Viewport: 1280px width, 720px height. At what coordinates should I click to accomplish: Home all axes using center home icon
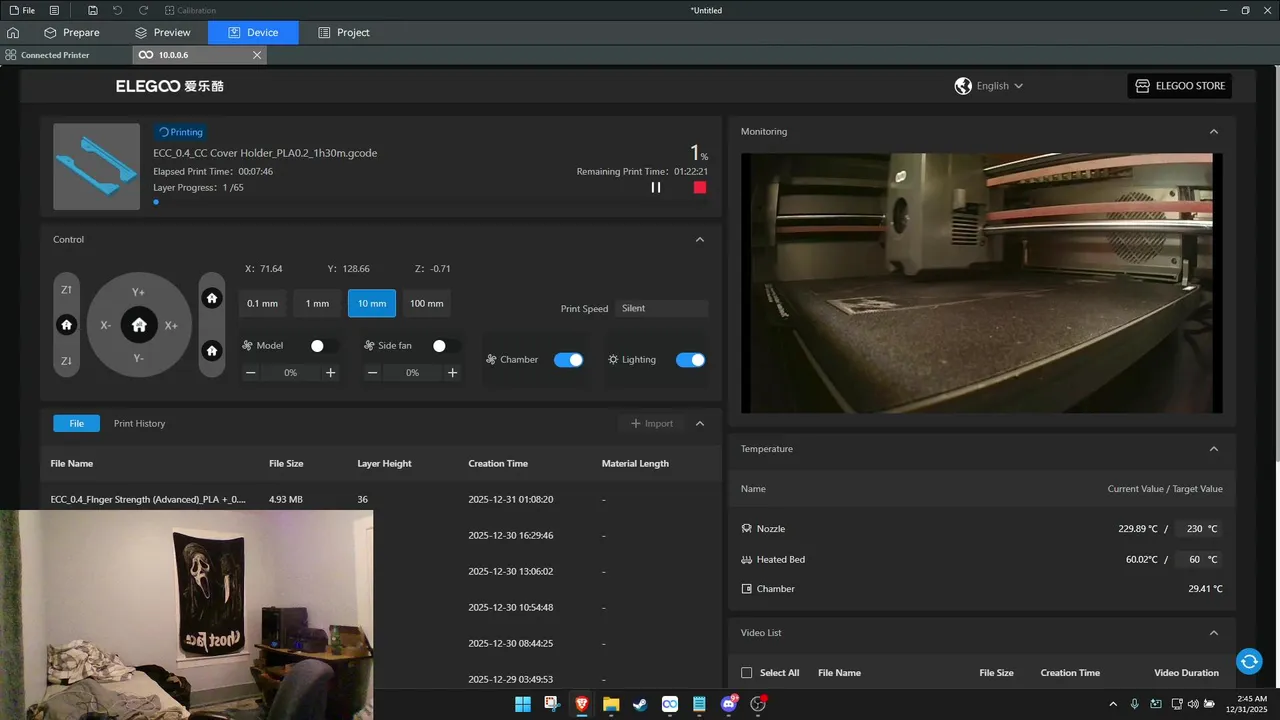click(139, 325)
